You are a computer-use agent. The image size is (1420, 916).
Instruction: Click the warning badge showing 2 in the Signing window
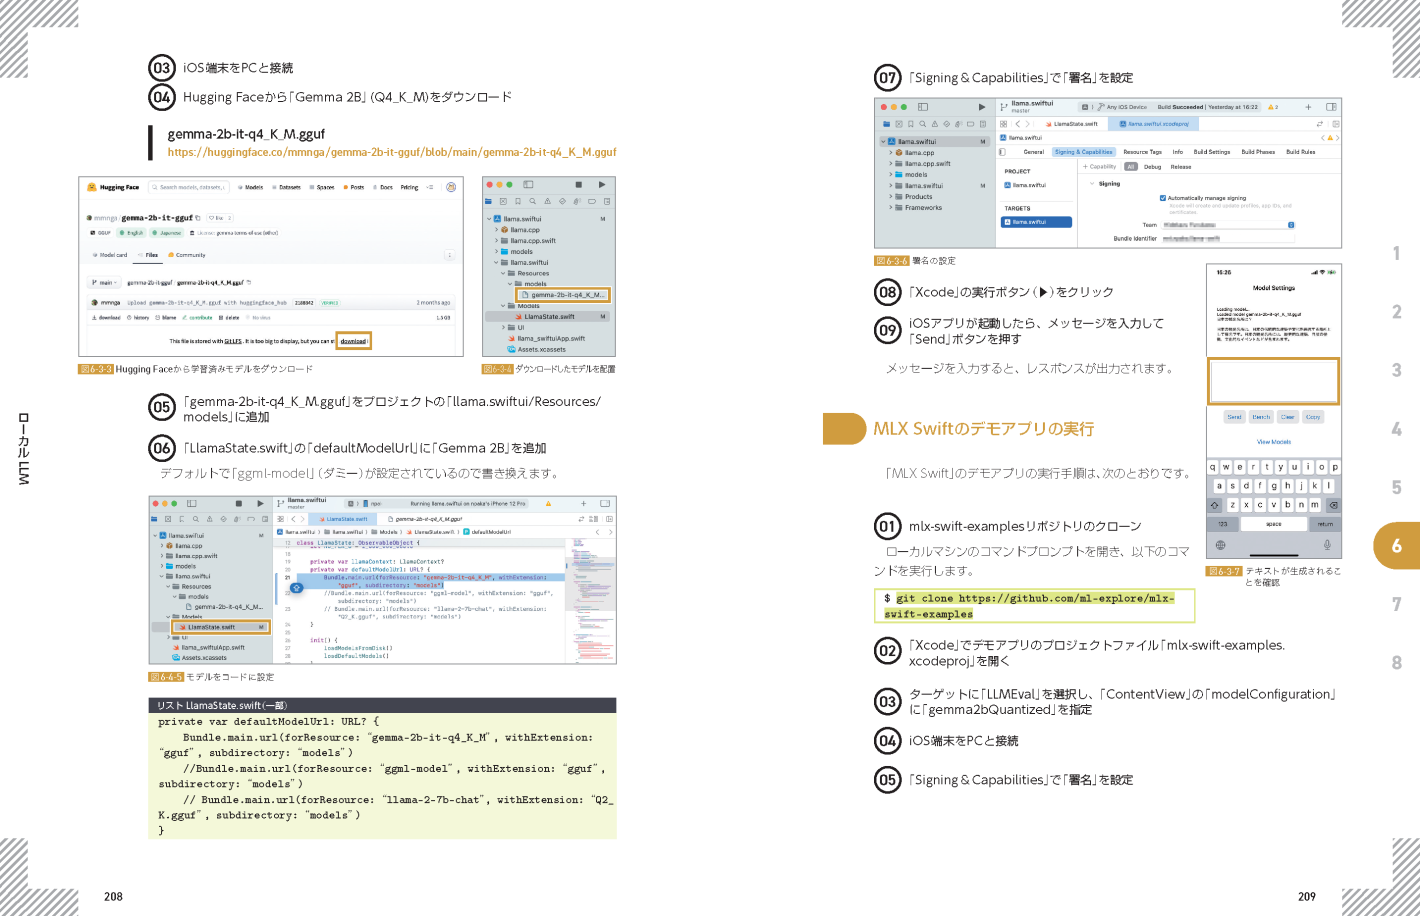(1273, 107)
